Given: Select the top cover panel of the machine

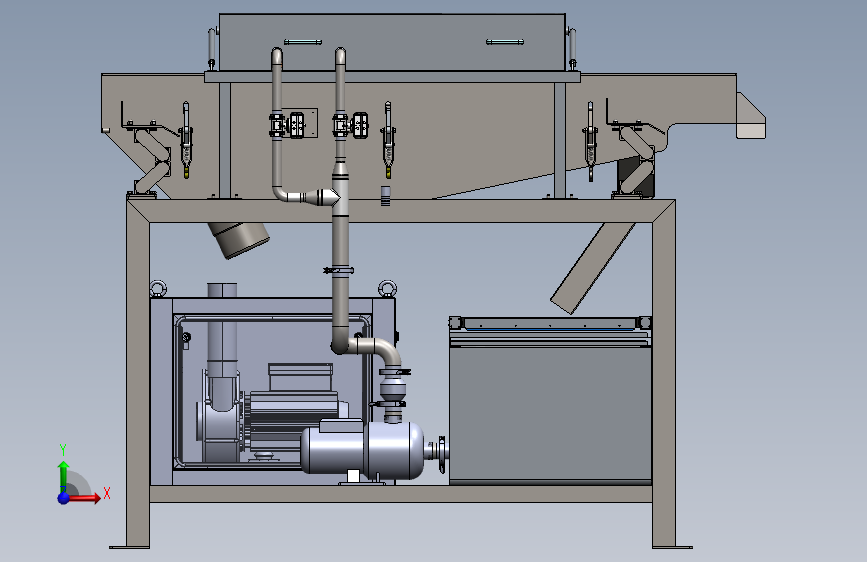Looking at the screenshot, I should point(392,43).
